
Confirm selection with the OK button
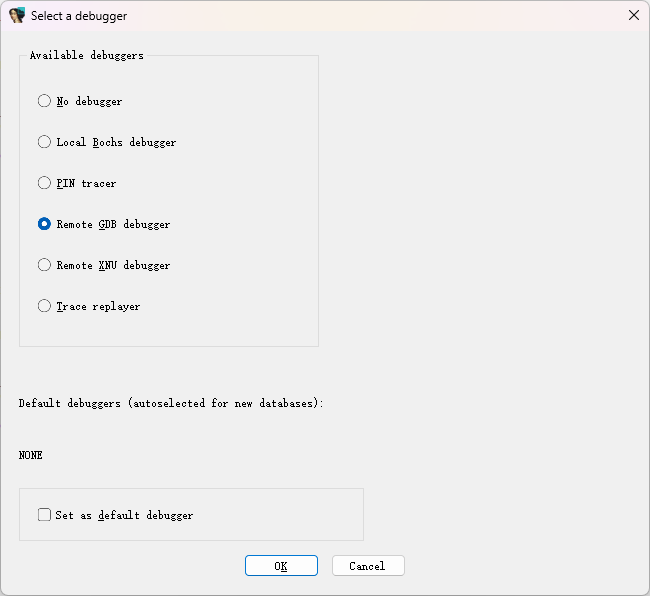(281, 566)
